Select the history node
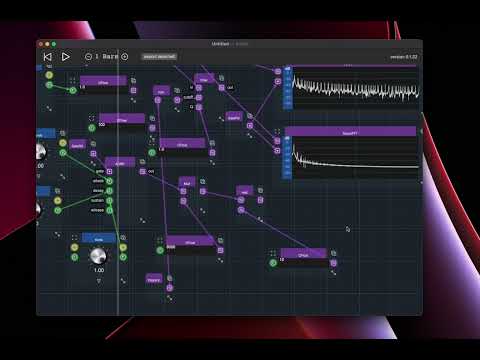The height and width of the screenshot is (360, 480). pyautogui.click(x=154, y=279)
